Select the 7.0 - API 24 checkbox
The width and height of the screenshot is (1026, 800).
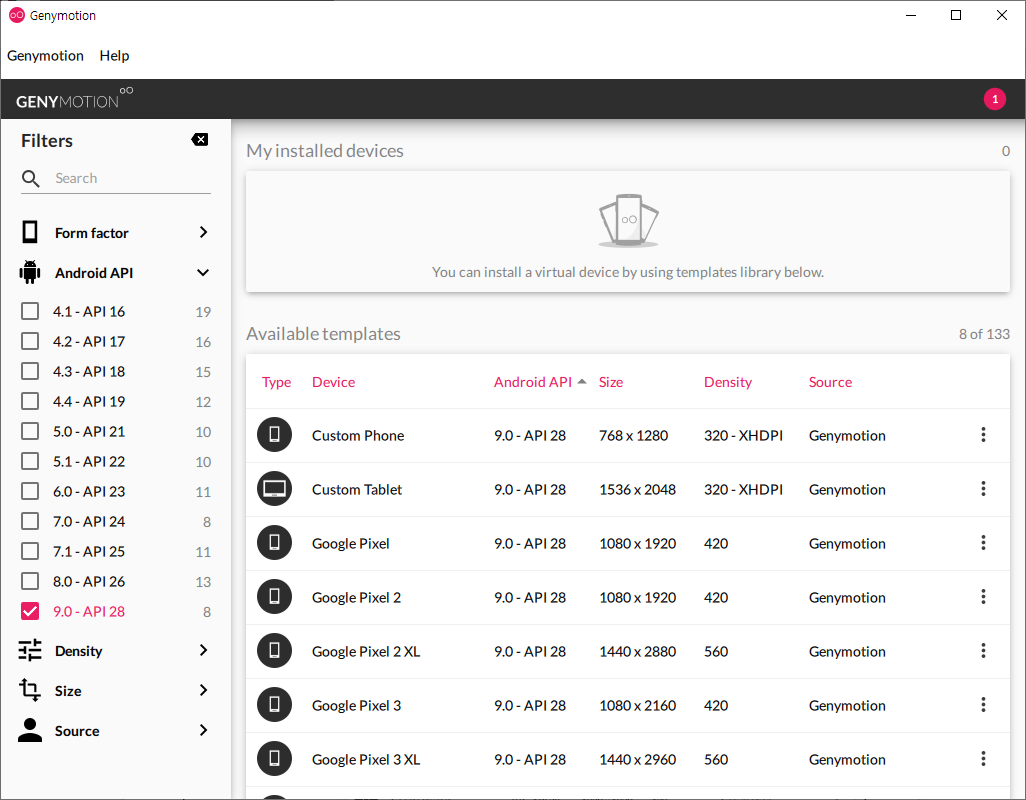point(30,521)
